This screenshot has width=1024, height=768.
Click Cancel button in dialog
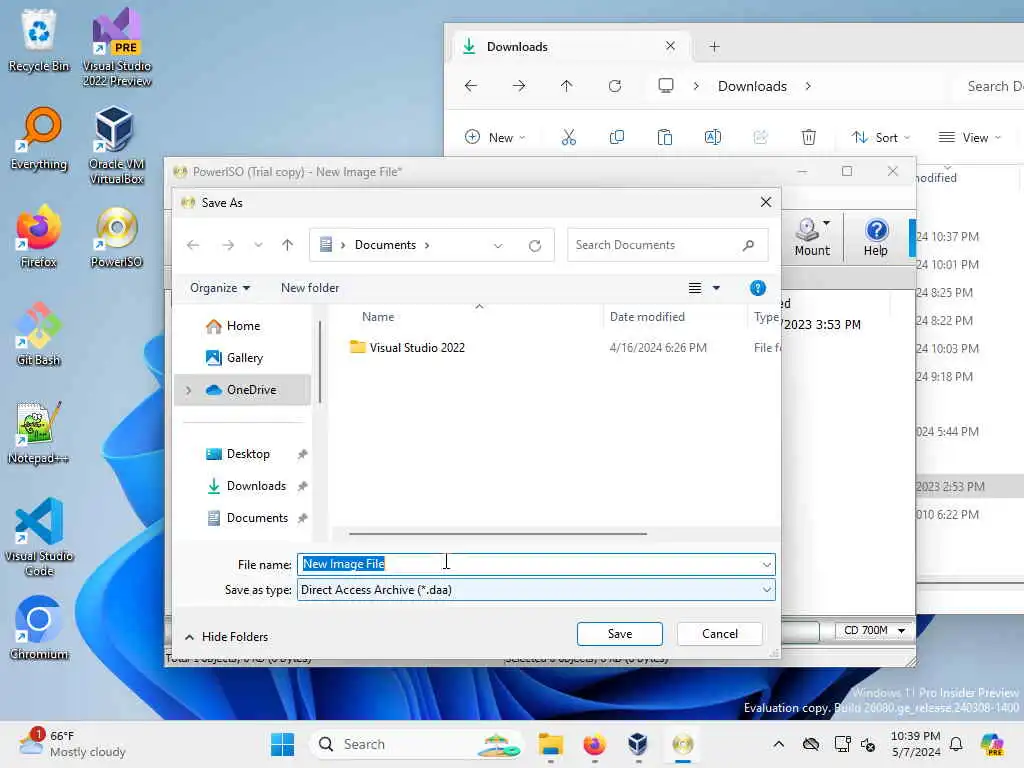(x=720, y=633)
